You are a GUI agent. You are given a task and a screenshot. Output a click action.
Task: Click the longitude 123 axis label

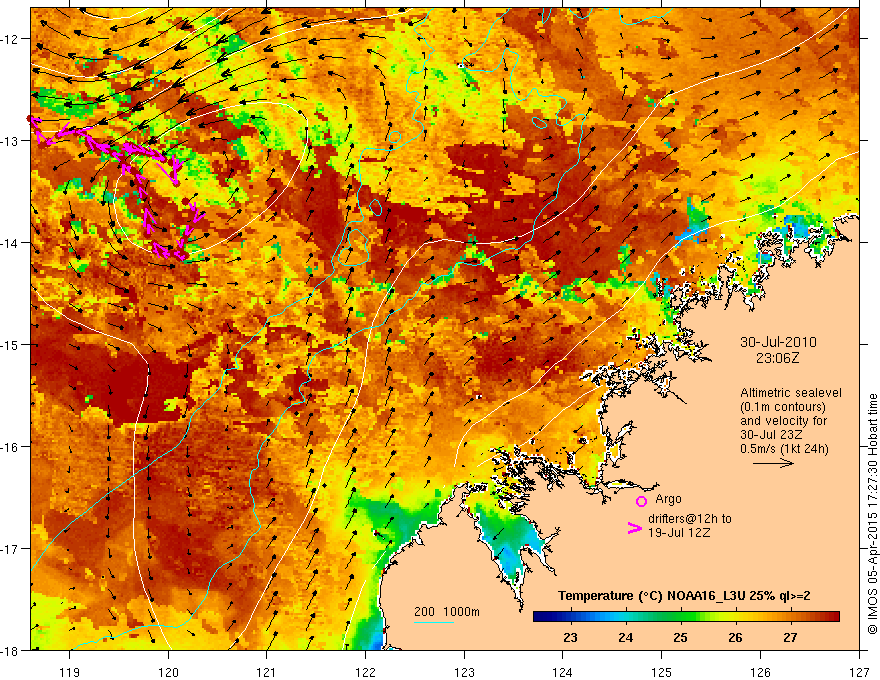click(464, 672)
